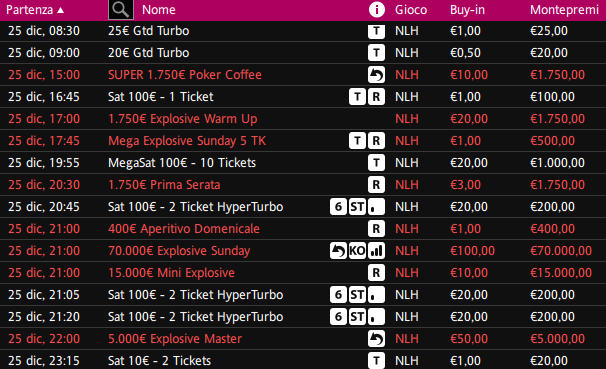The width and height of the screenshot is (606, 369).
Task: Click the R icon on 400€ Aperitivo Domenicale
Action: pos(376,230)
